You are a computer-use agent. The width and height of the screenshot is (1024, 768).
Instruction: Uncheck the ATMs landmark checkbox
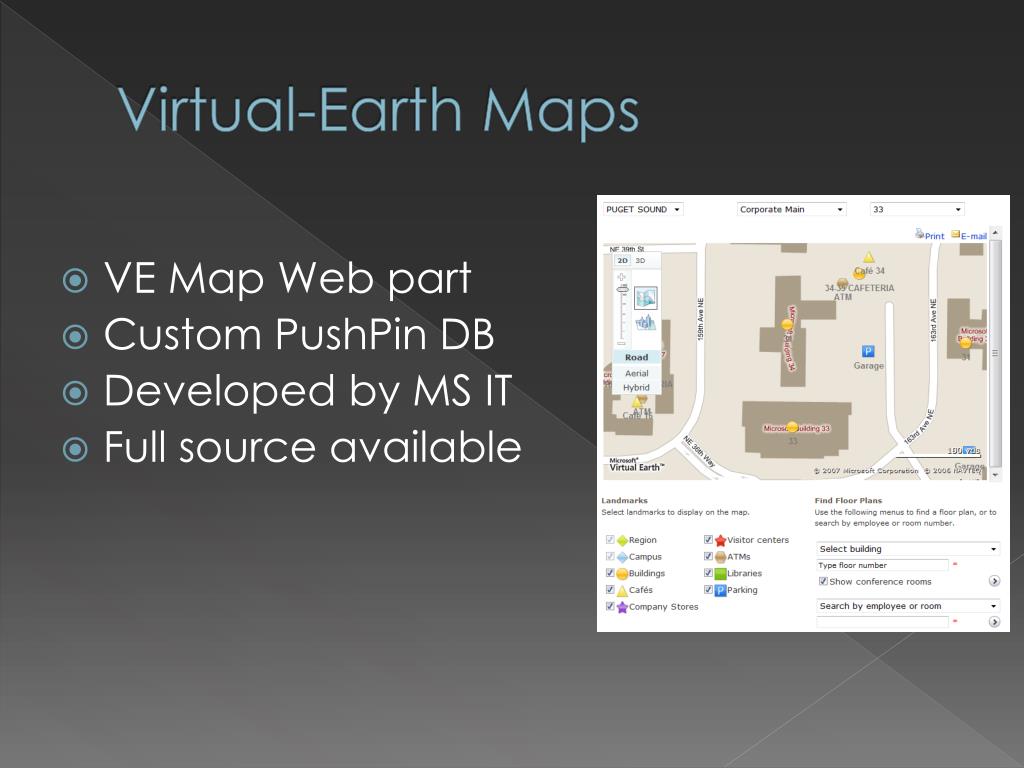tap(708, 556)
